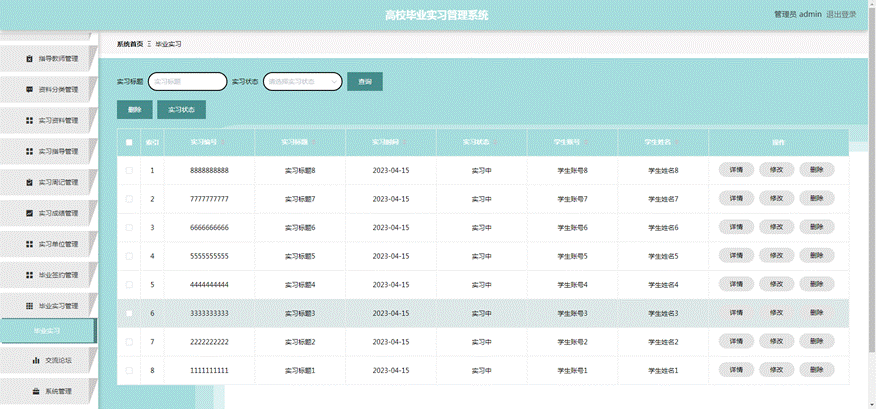876x409 pixels.
Task: Click 修改 for row 学生姓名8
Action: click(777, 170)
